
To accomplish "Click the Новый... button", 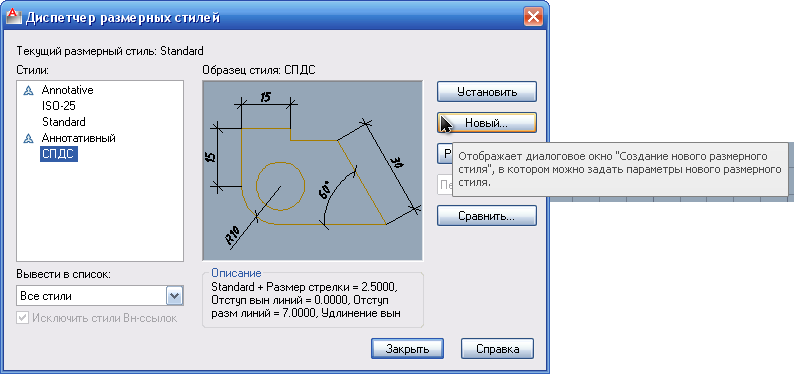I will pos(487,123).
